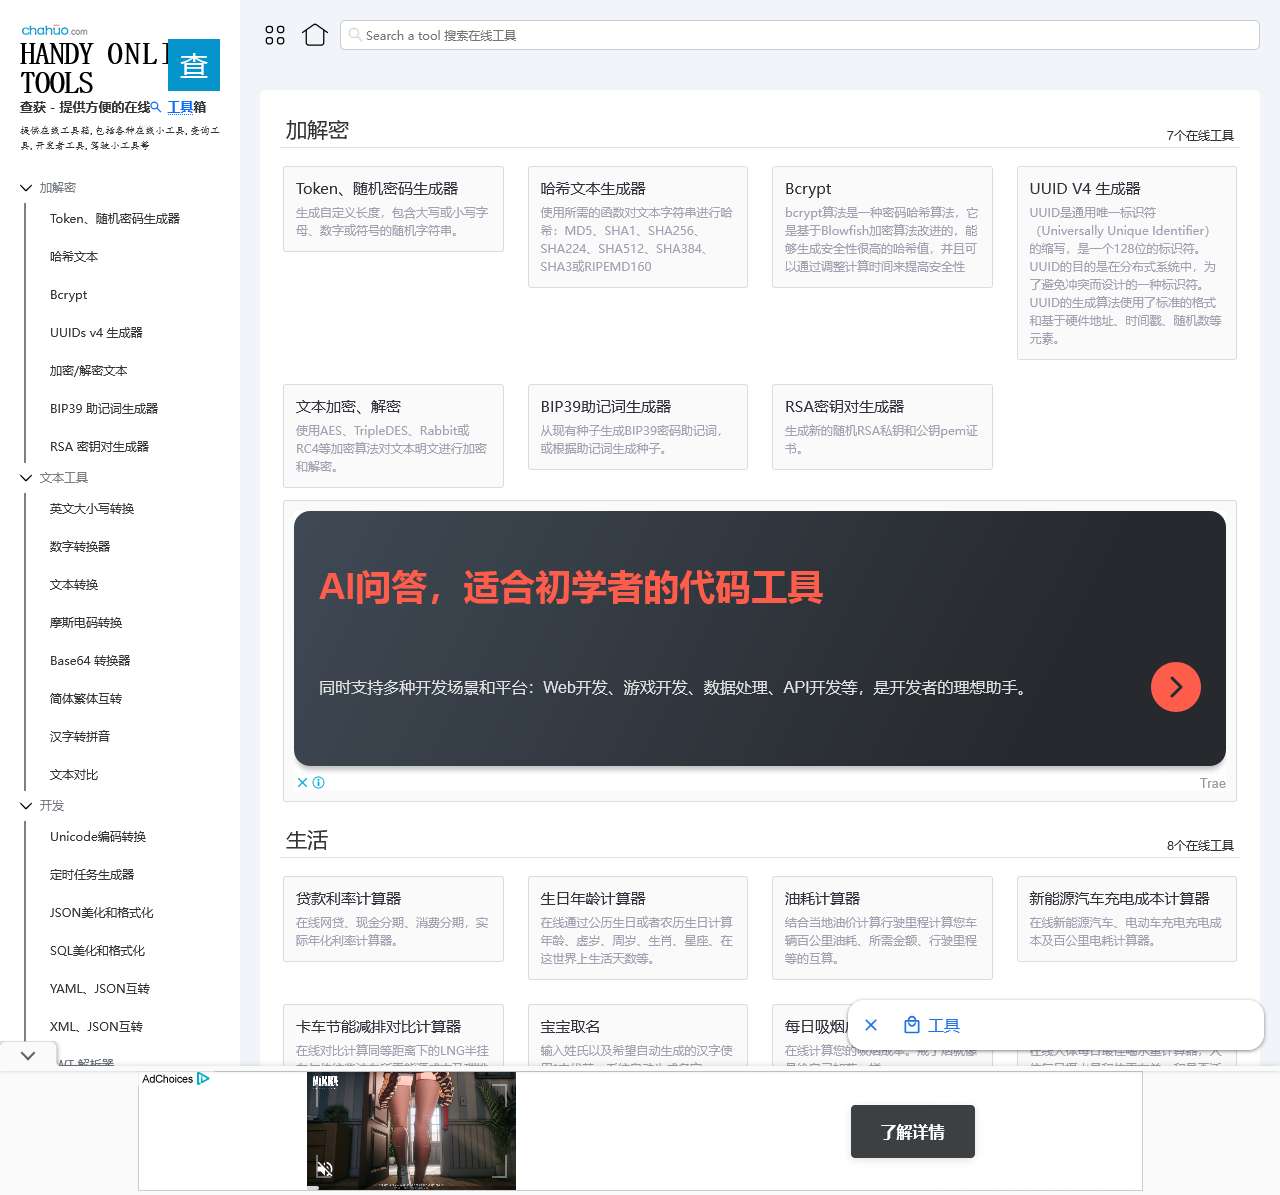Screen dimensions: 1280x1195
Task: Dismiss the floating 工具 pill with its X
Action: pos(871,1024)
